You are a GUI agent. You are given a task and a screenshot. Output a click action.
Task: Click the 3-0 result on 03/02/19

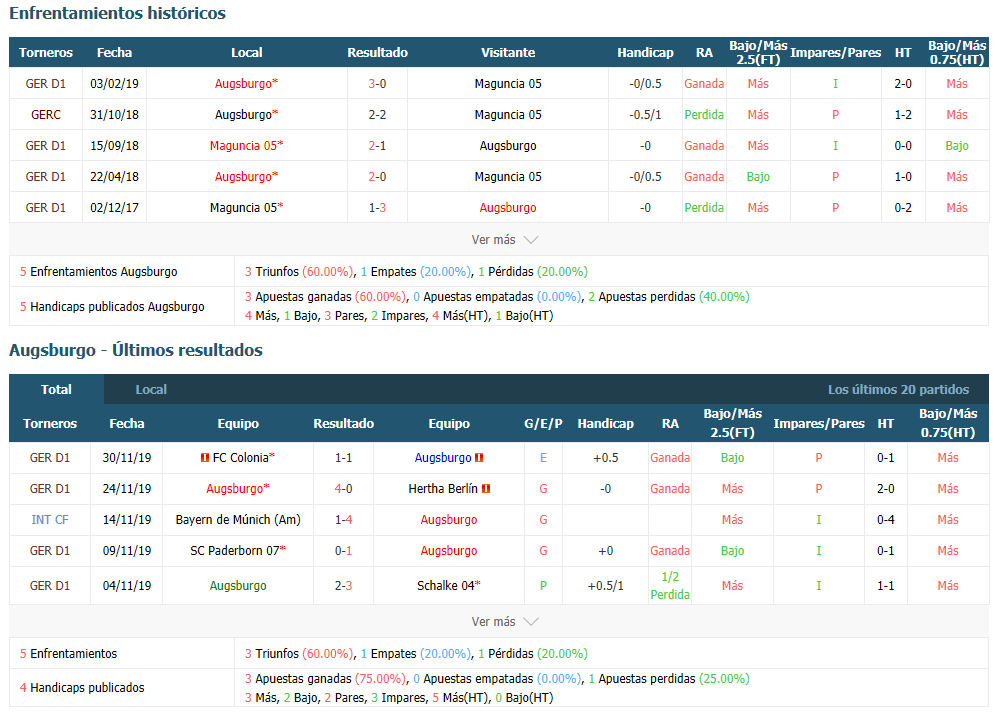point(377,84)
